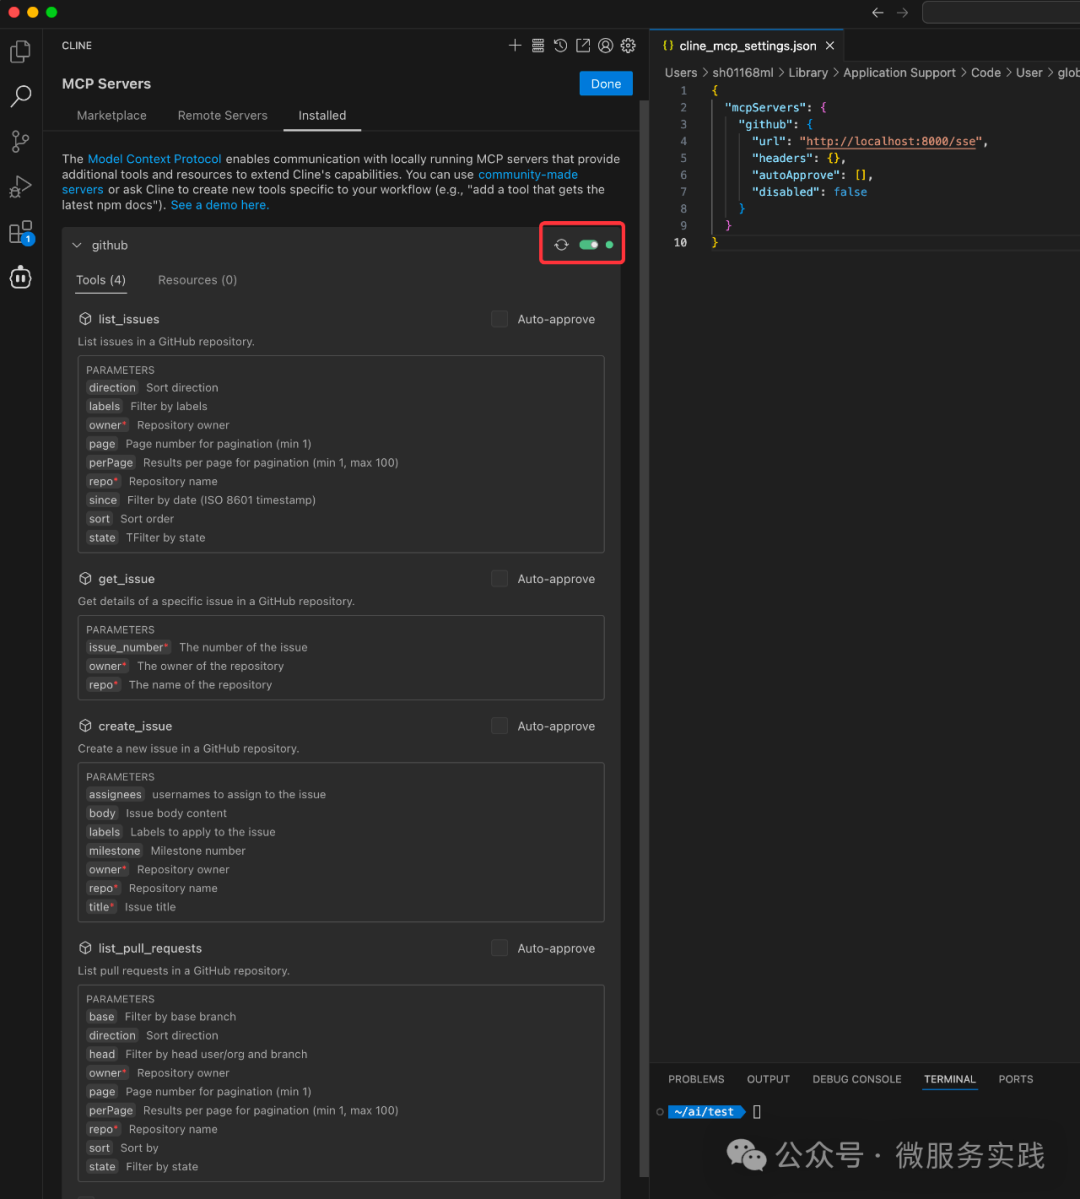The height and width of the screenshot is (1199, 1080).
Task: Start a new Cline task with plus icon
Action: [515, 46]
